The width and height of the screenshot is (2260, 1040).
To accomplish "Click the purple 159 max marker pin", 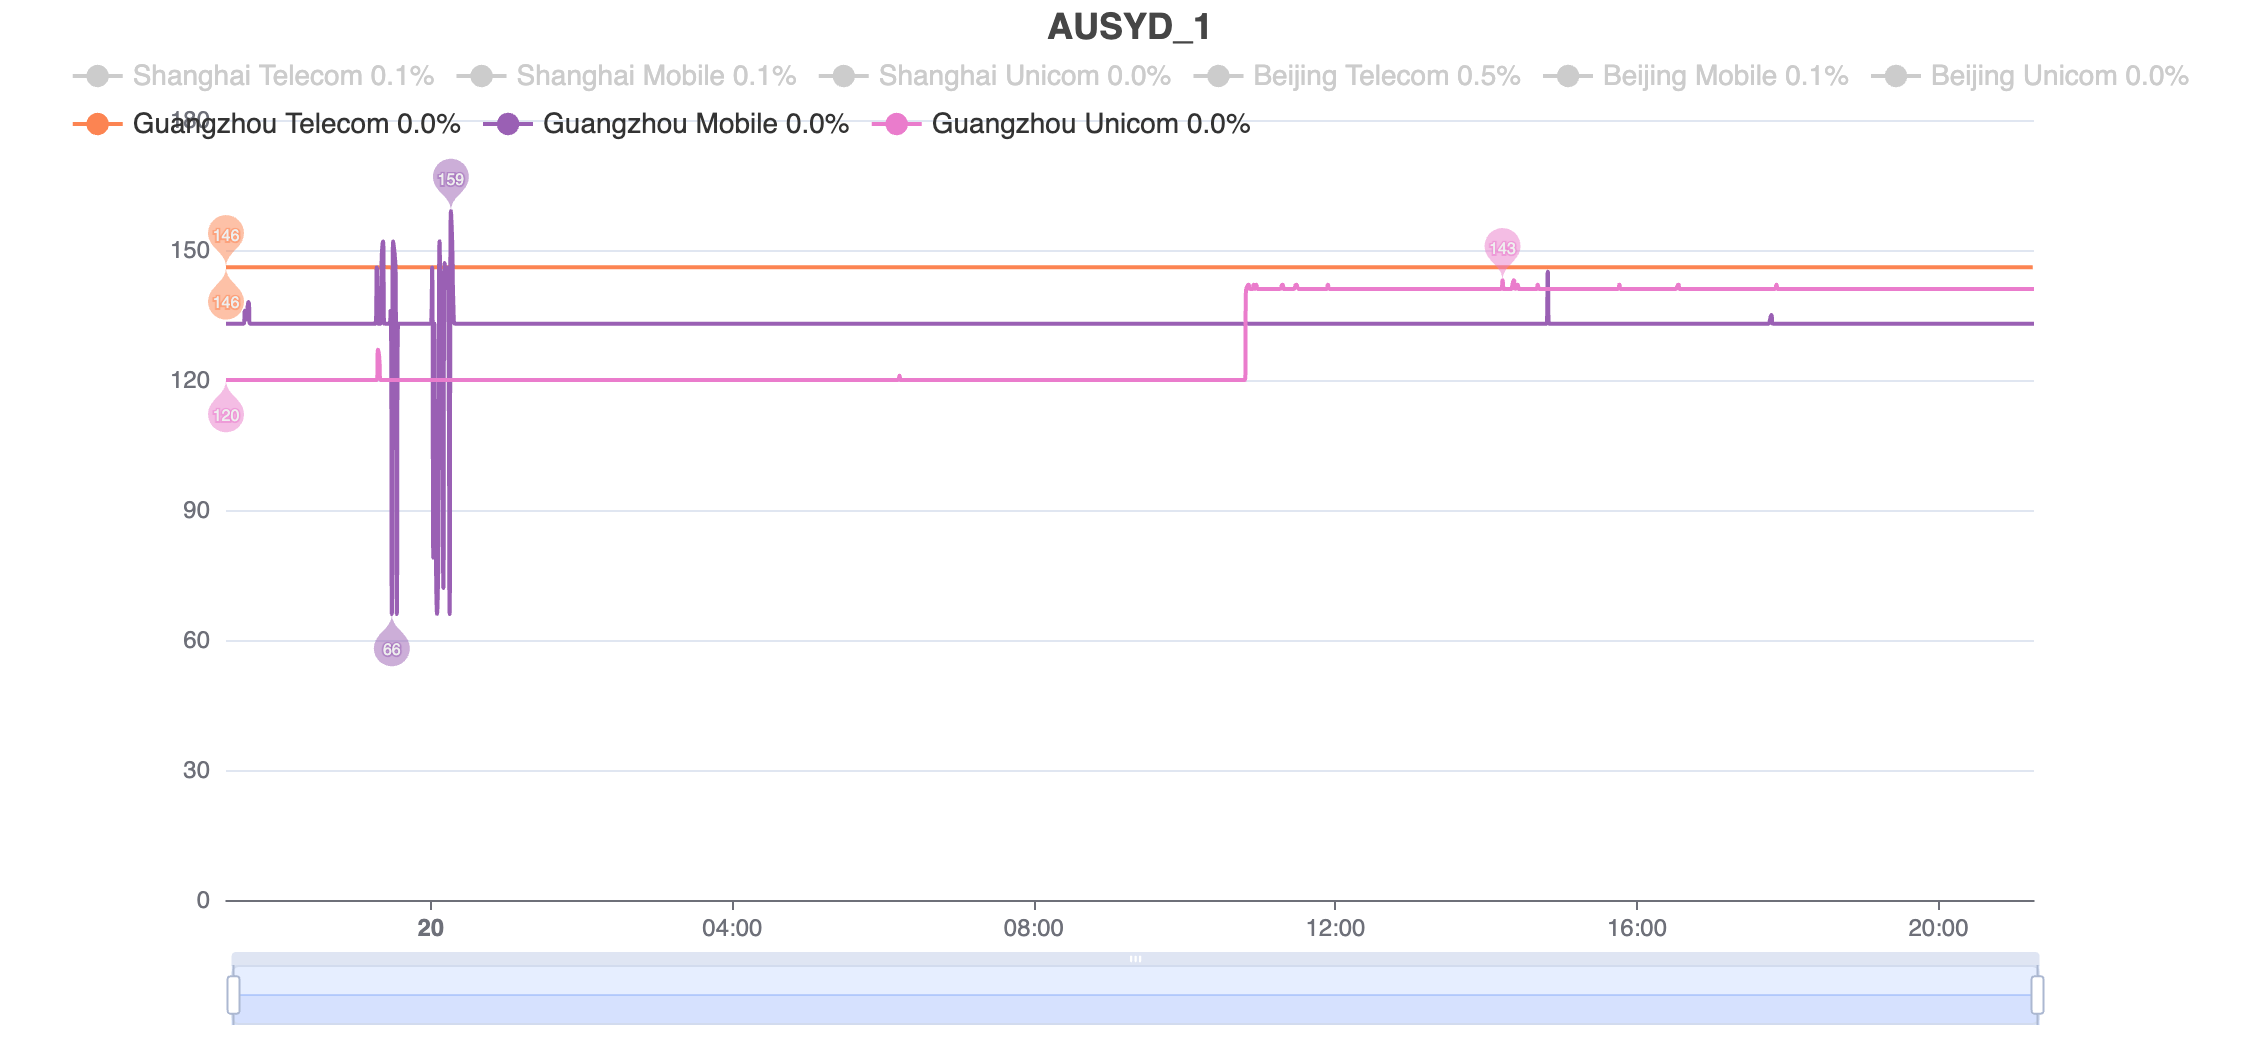I will 451,180.
